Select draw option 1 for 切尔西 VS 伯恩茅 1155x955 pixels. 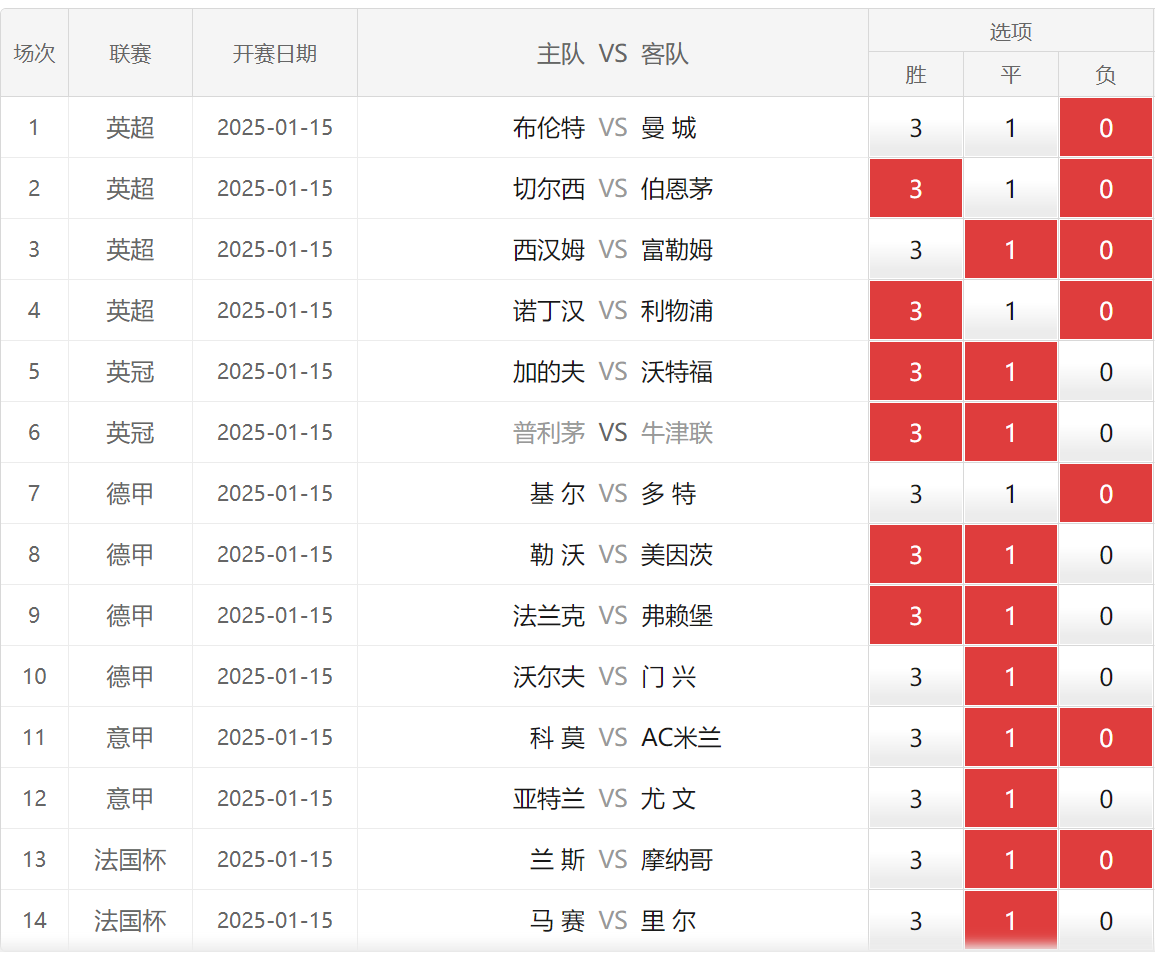point(1011,189)
